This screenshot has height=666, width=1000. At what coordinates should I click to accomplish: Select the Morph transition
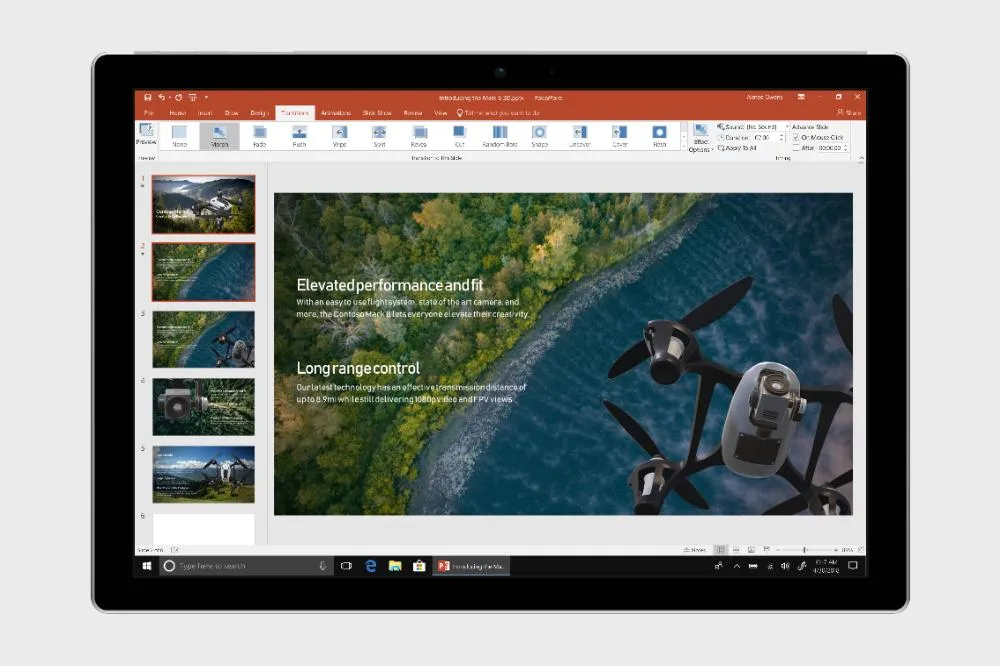(219, 137)
